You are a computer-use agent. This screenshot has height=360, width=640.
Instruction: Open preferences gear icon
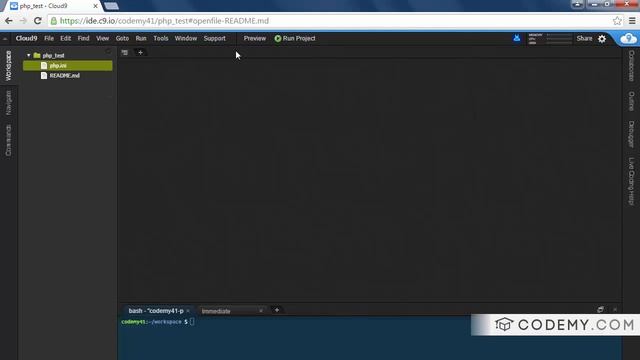[602, 39]
